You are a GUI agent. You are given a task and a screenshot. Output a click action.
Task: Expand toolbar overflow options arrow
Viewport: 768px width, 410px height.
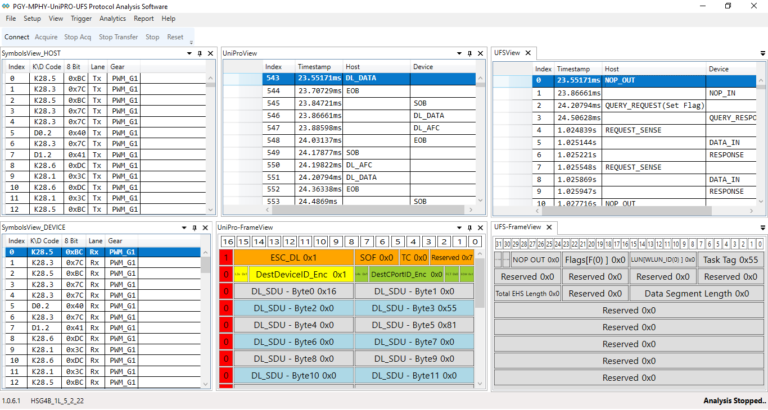pyautogui.click(x=192, y=42)
